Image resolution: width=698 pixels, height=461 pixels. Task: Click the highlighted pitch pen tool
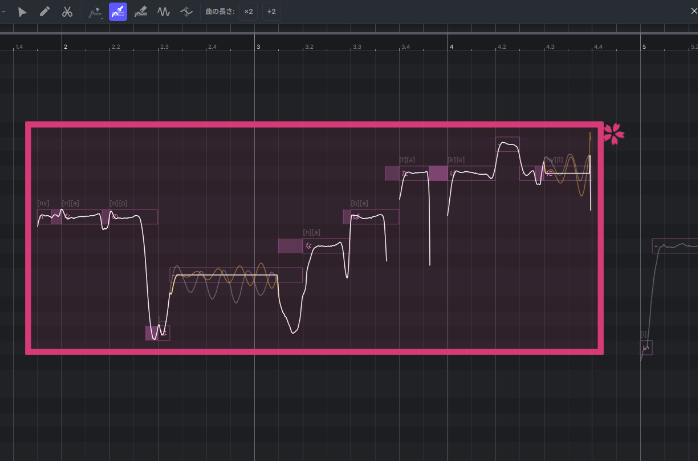tap(118, 12)
